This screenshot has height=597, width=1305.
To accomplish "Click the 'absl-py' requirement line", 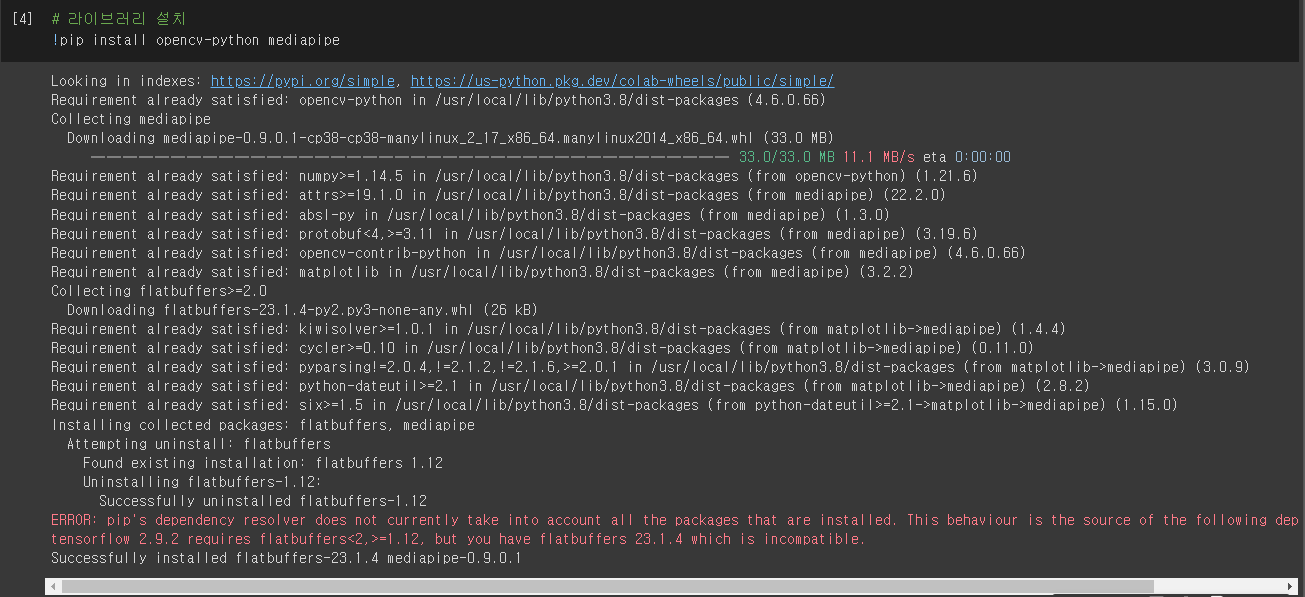I will 470,214.
